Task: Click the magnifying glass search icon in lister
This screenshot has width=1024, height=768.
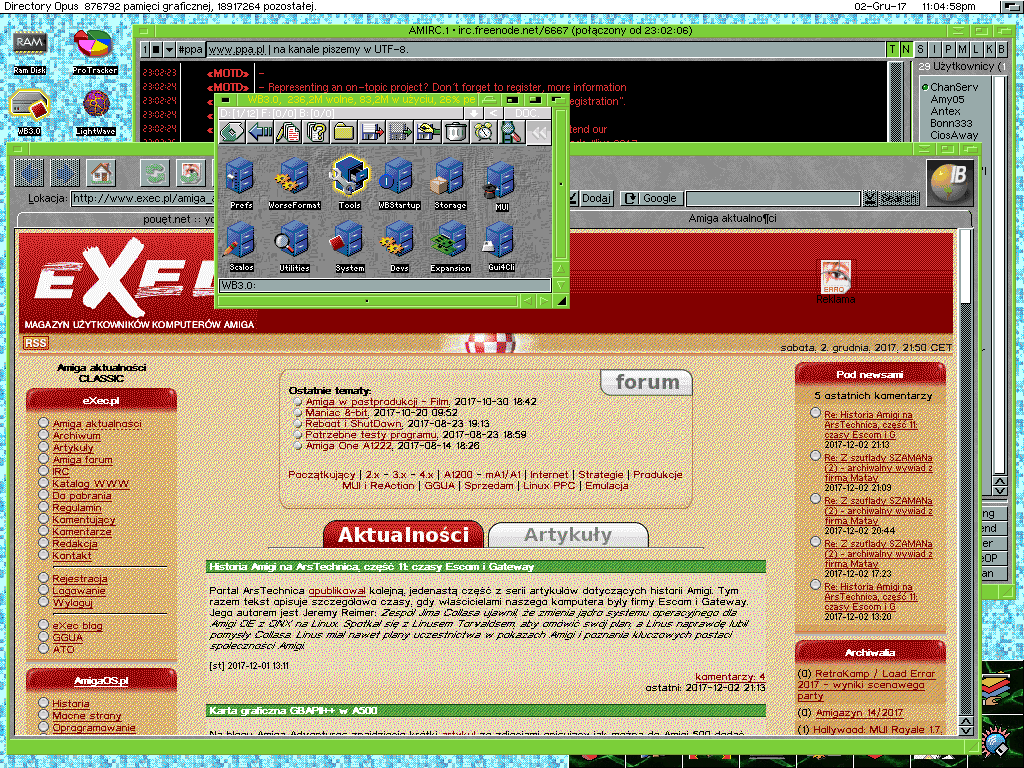Action: [511, 133]
